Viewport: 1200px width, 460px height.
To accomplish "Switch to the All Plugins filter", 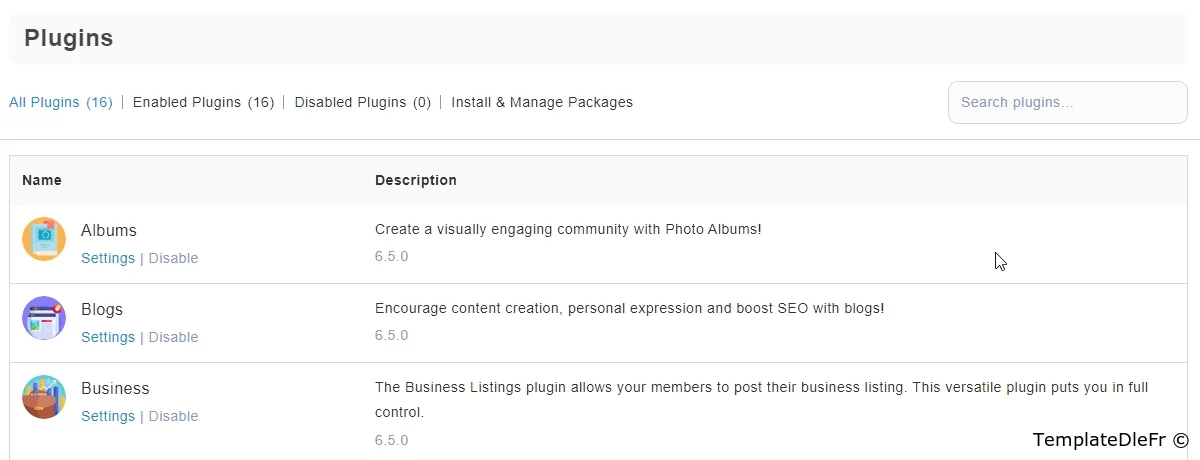I will tap(60, 102).
